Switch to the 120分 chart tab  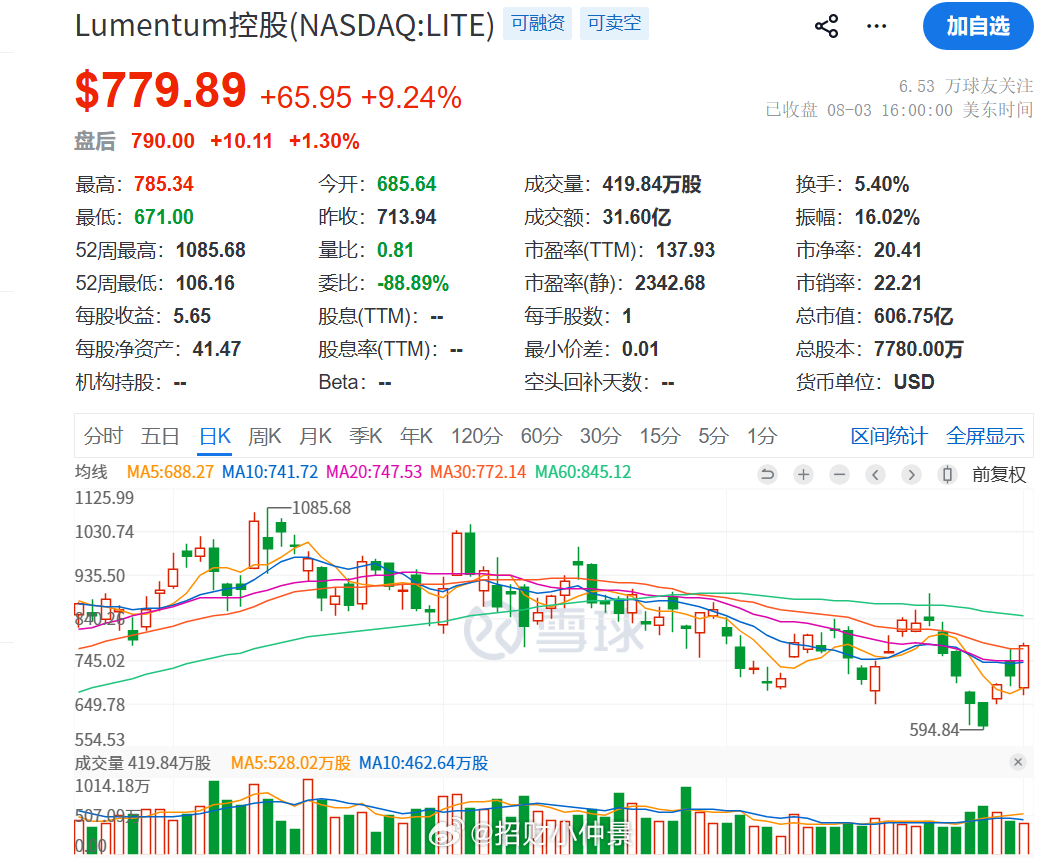click(x=477, y=436)
